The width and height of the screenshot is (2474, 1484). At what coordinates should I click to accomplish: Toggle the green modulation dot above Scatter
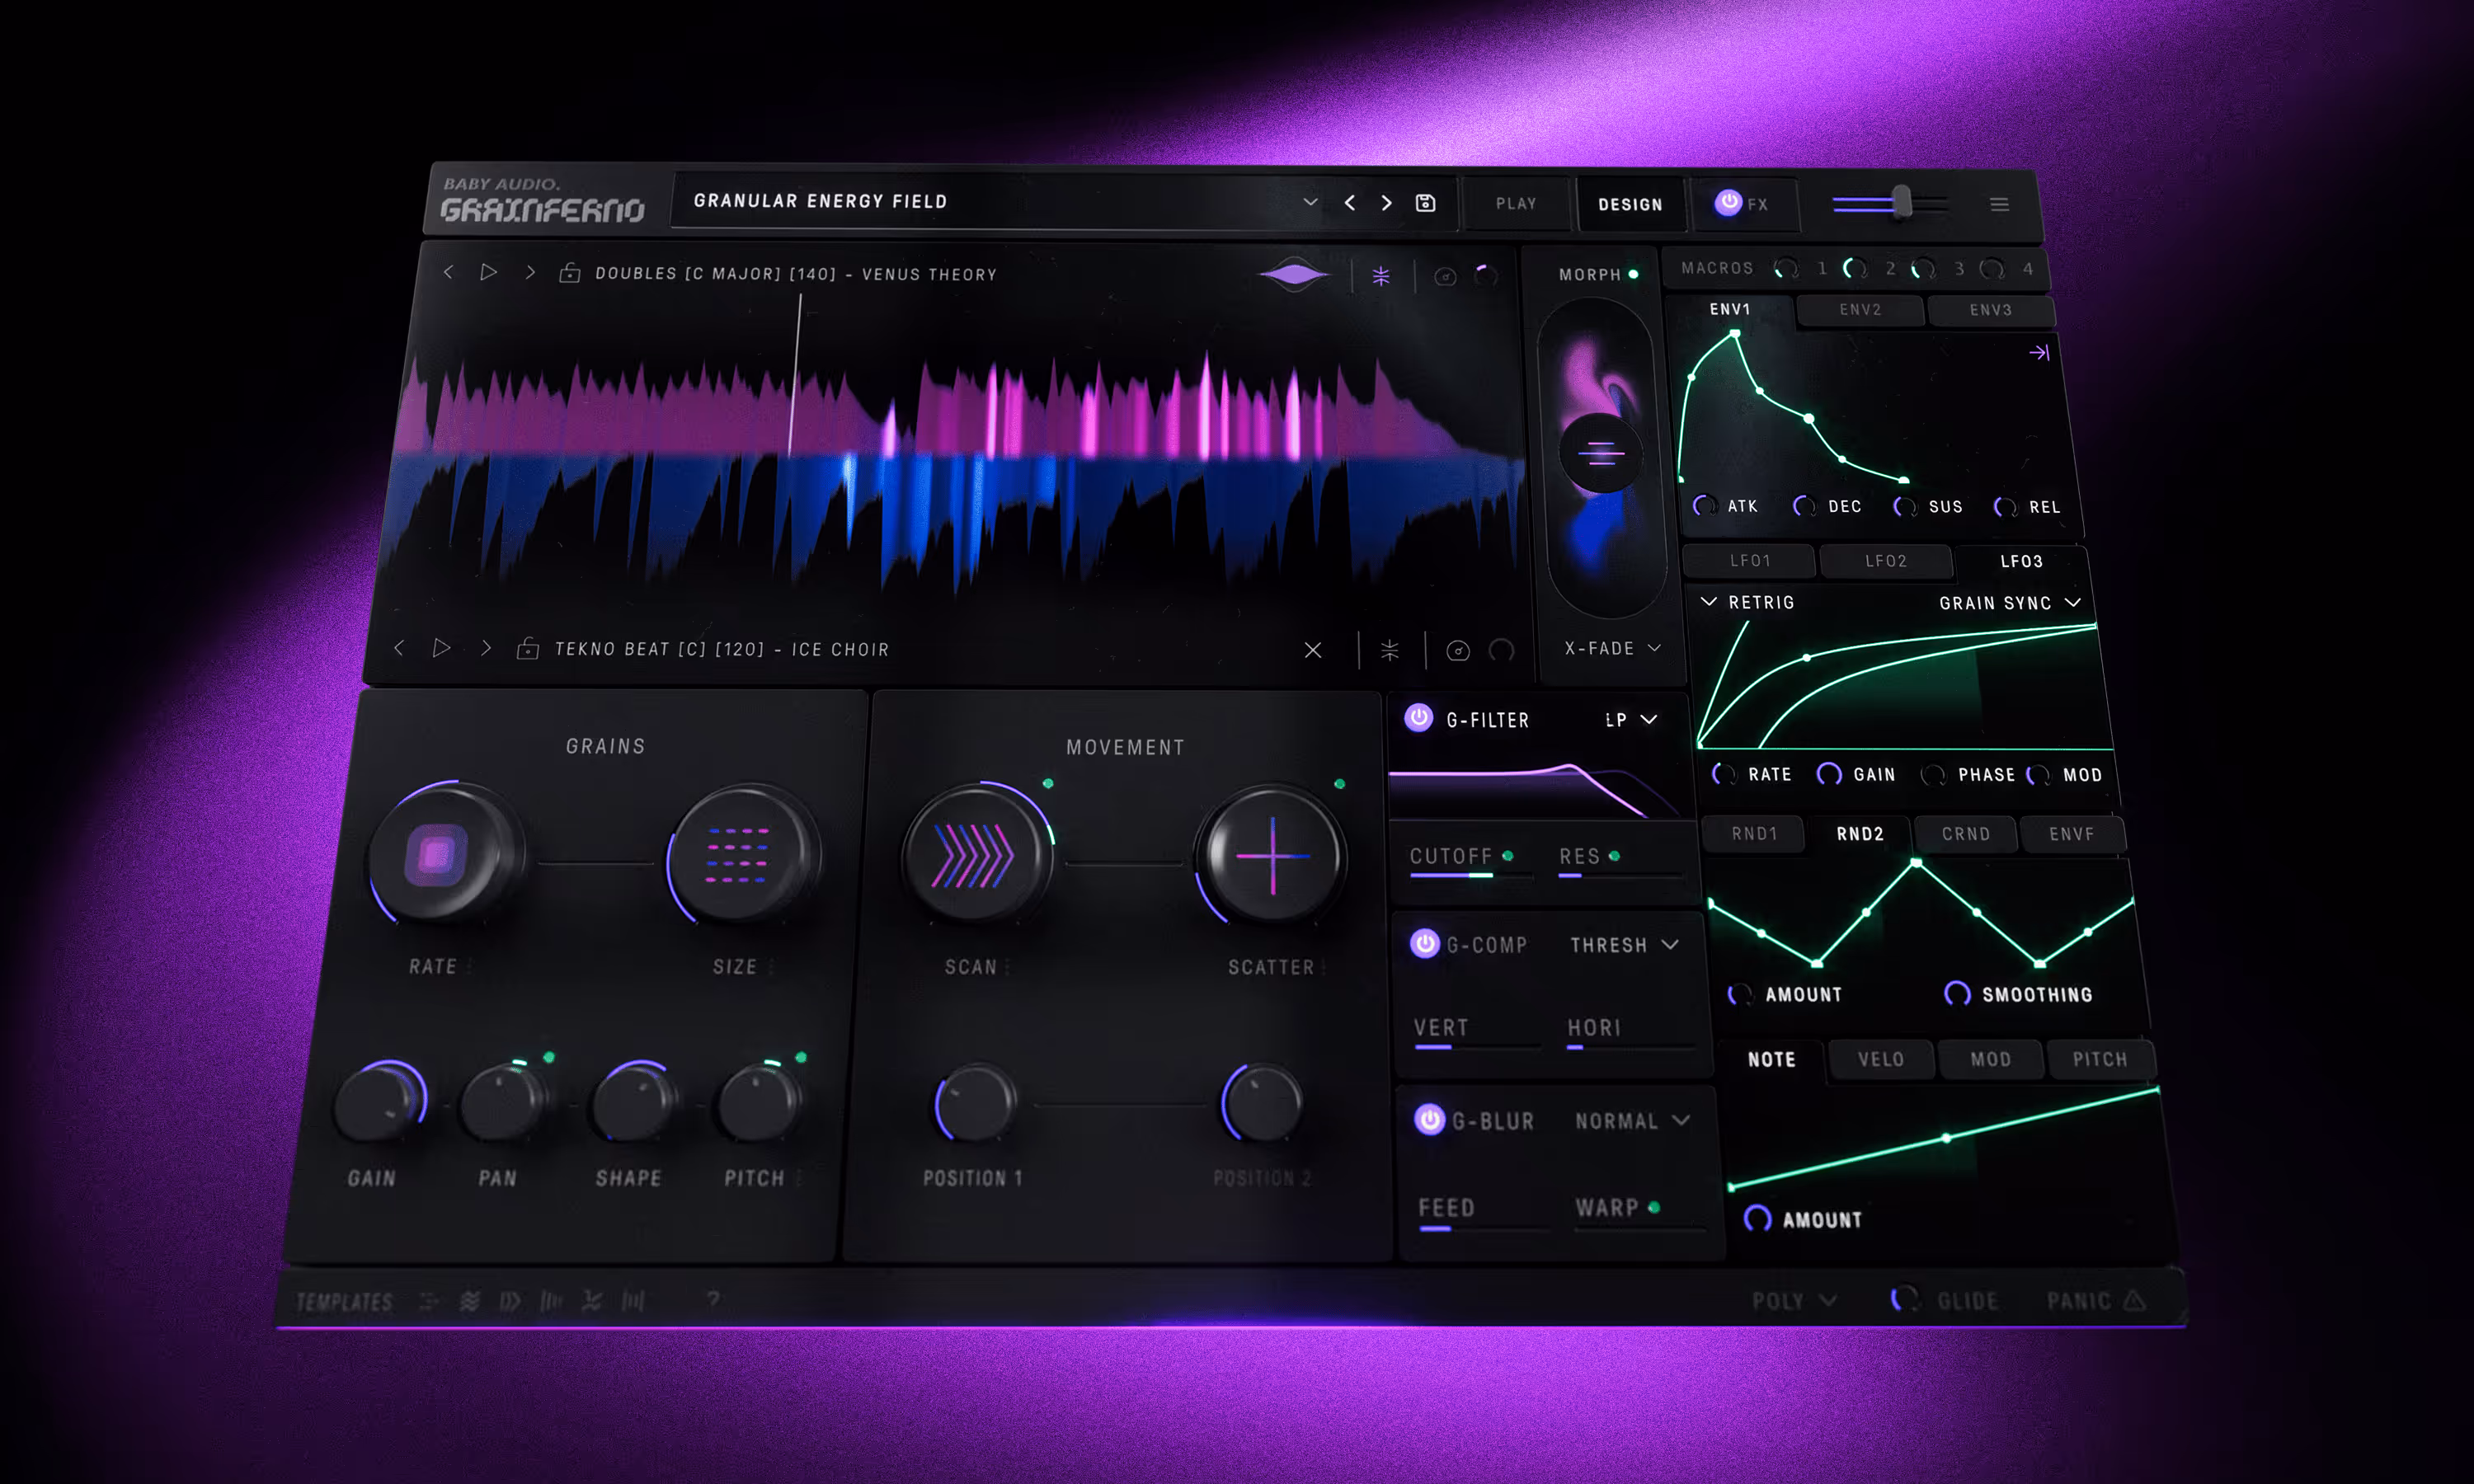point(1340,784)
